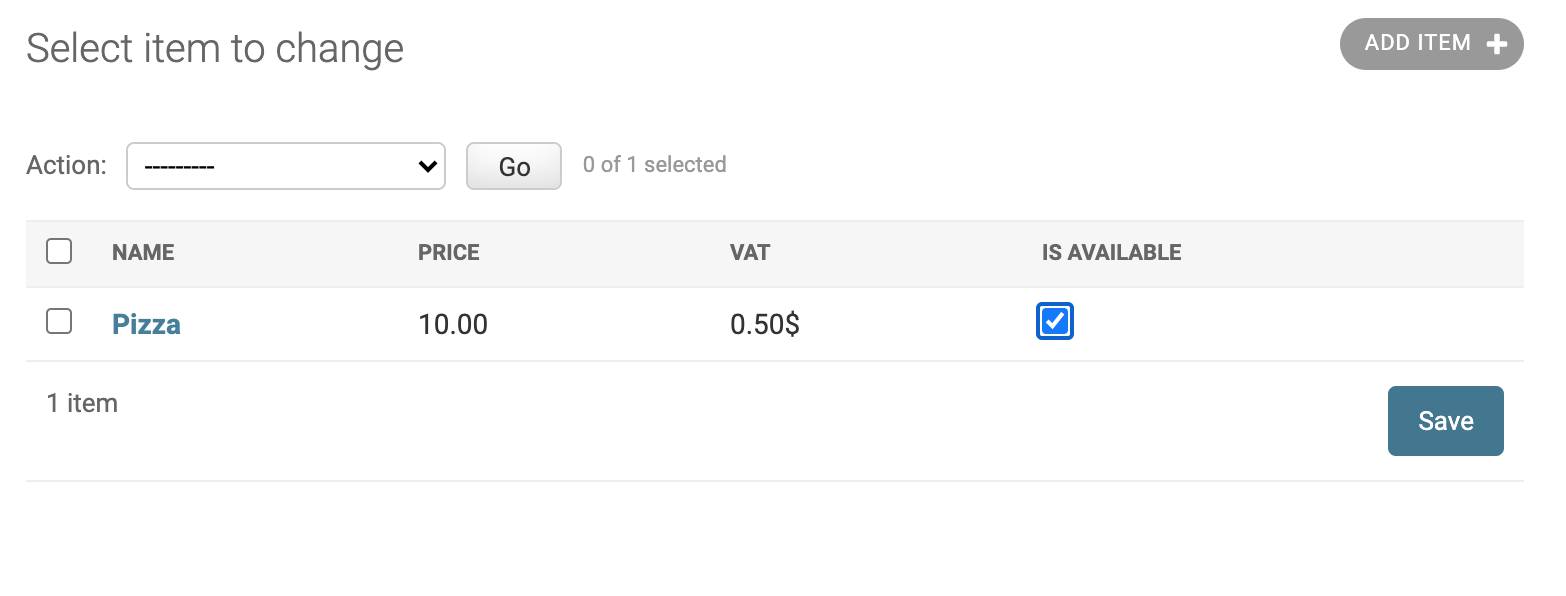Screen dimensions: 1566x596
Task: Click the IS AVAILABLE column header
Action: [1111, 252]
